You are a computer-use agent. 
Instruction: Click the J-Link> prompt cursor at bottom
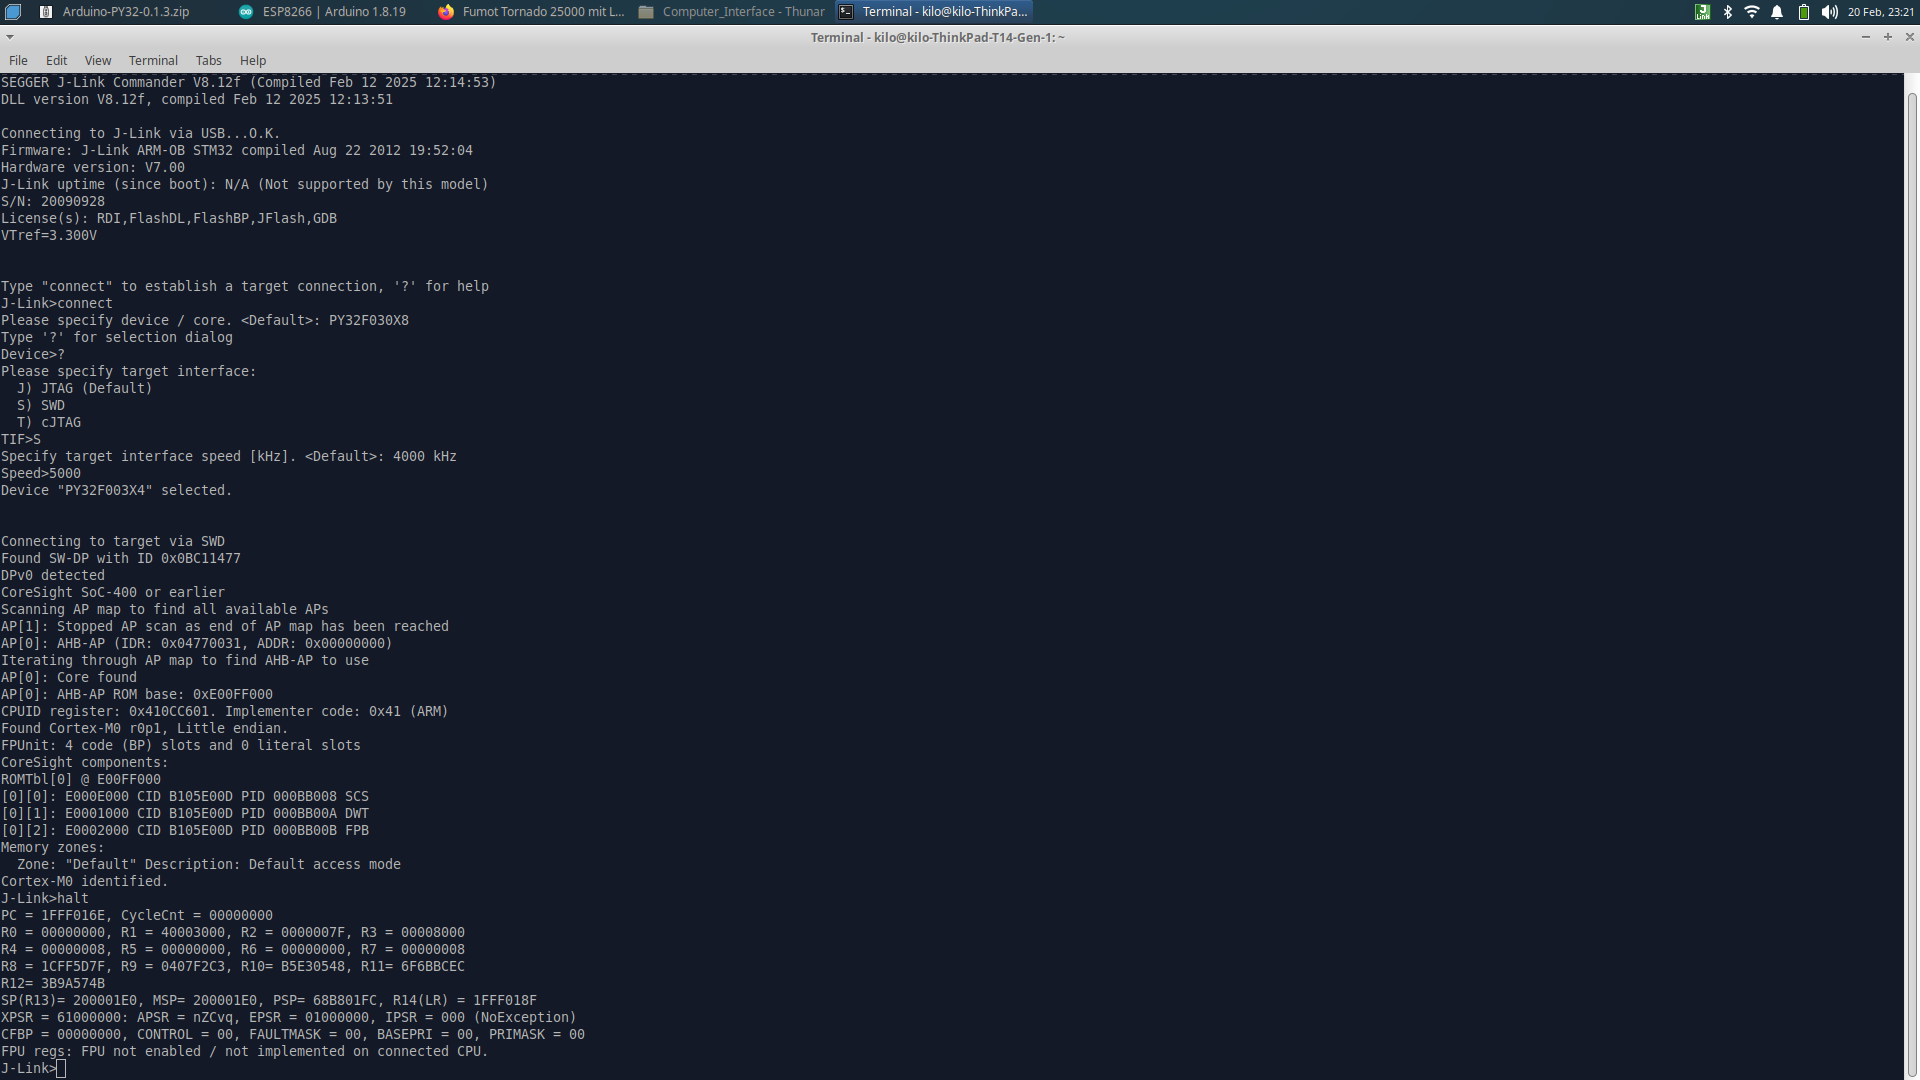pos(61,1068)
